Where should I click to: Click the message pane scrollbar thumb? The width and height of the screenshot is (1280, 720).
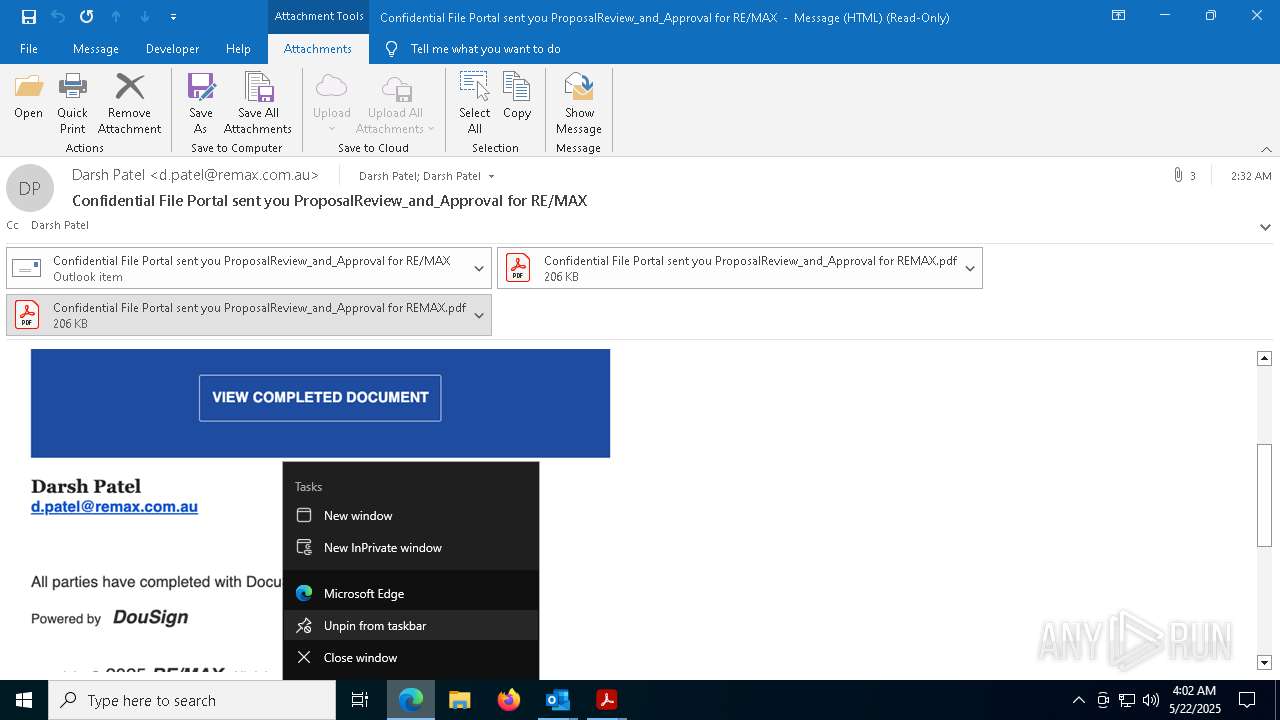click(x=1264, y=495)
